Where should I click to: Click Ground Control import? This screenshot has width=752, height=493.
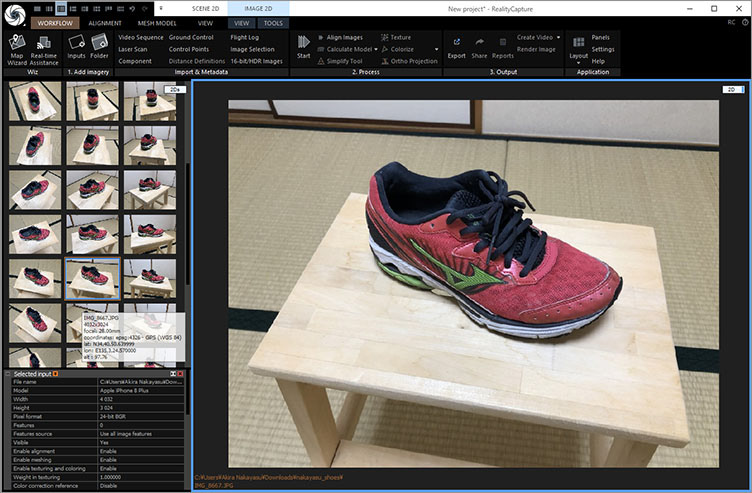[x=191, y=37]
